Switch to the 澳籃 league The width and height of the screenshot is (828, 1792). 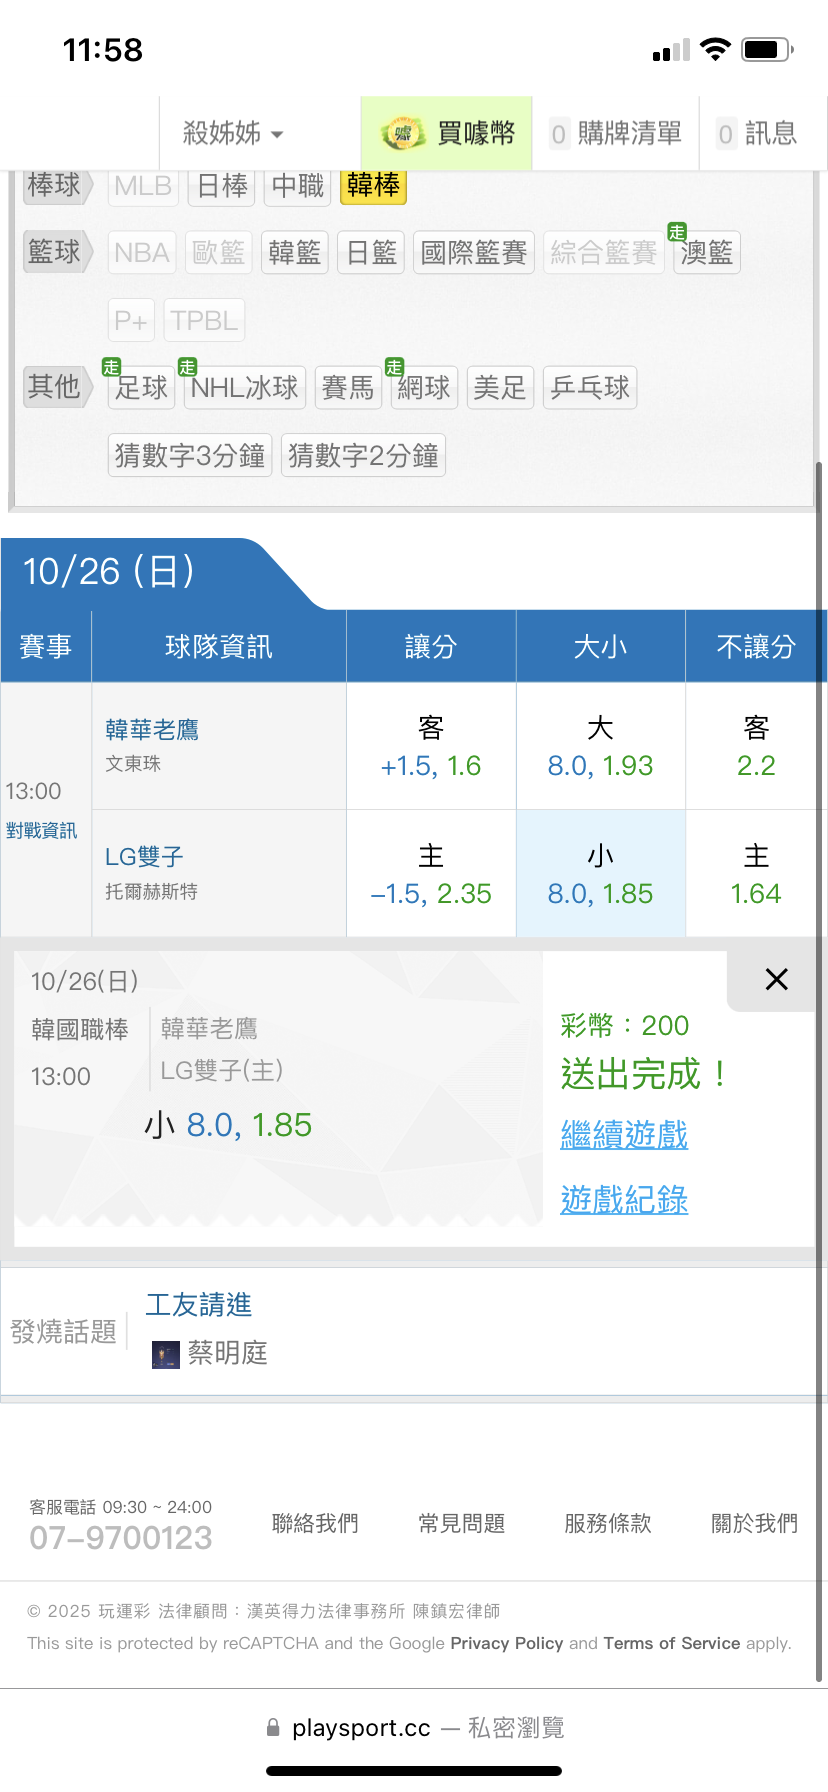coord(706,253)
